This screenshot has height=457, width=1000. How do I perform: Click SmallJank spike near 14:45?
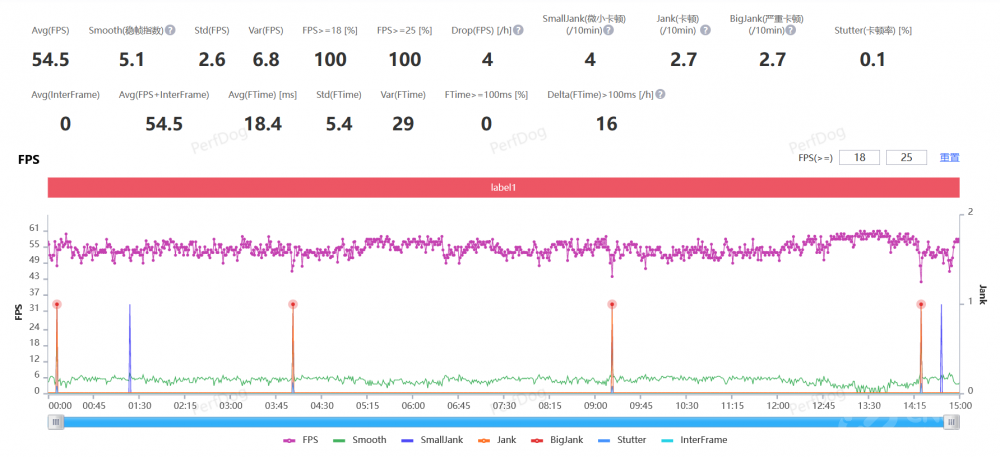[x=941, y=347]
